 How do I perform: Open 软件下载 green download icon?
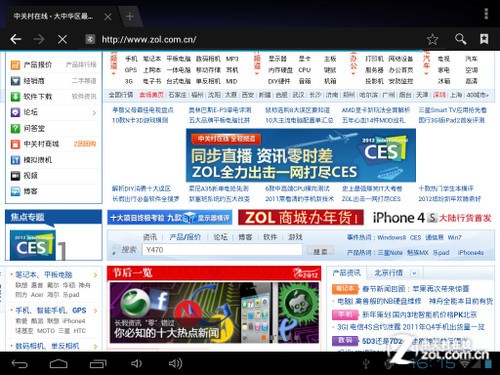point(15,97)
